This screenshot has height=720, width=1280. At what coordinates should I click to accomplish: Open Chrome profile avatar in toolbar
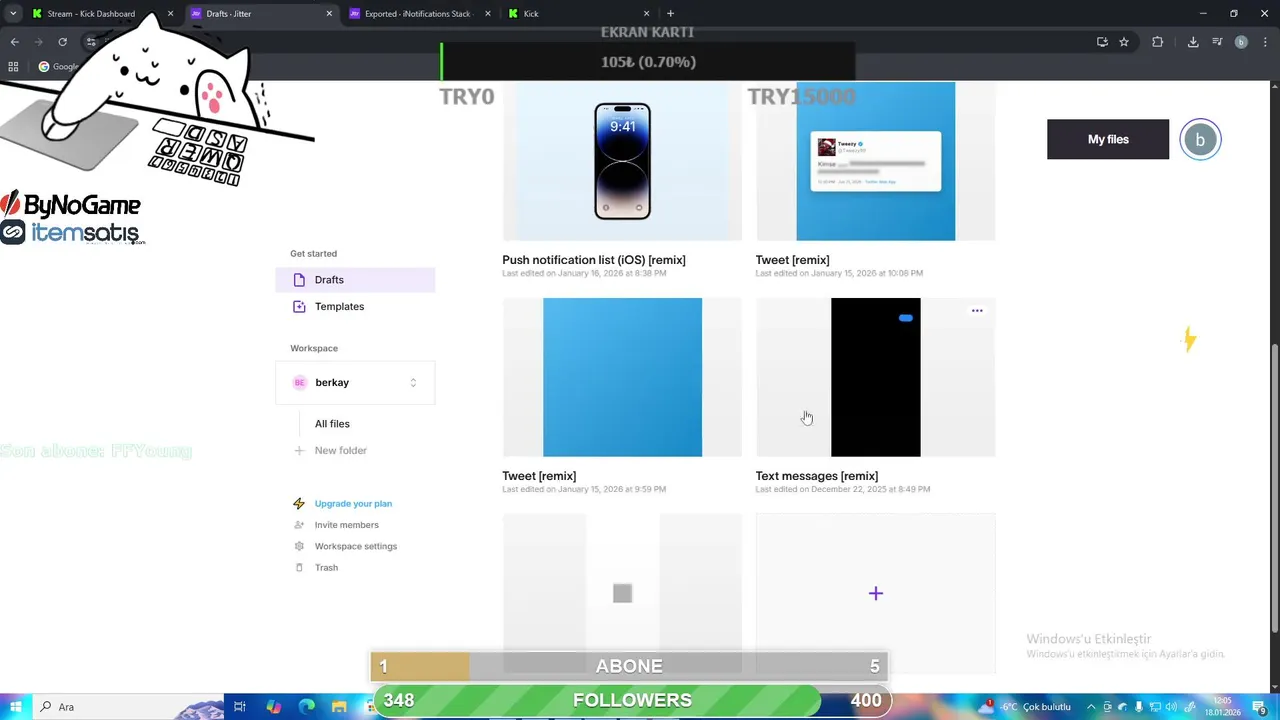pos(1241,42)
